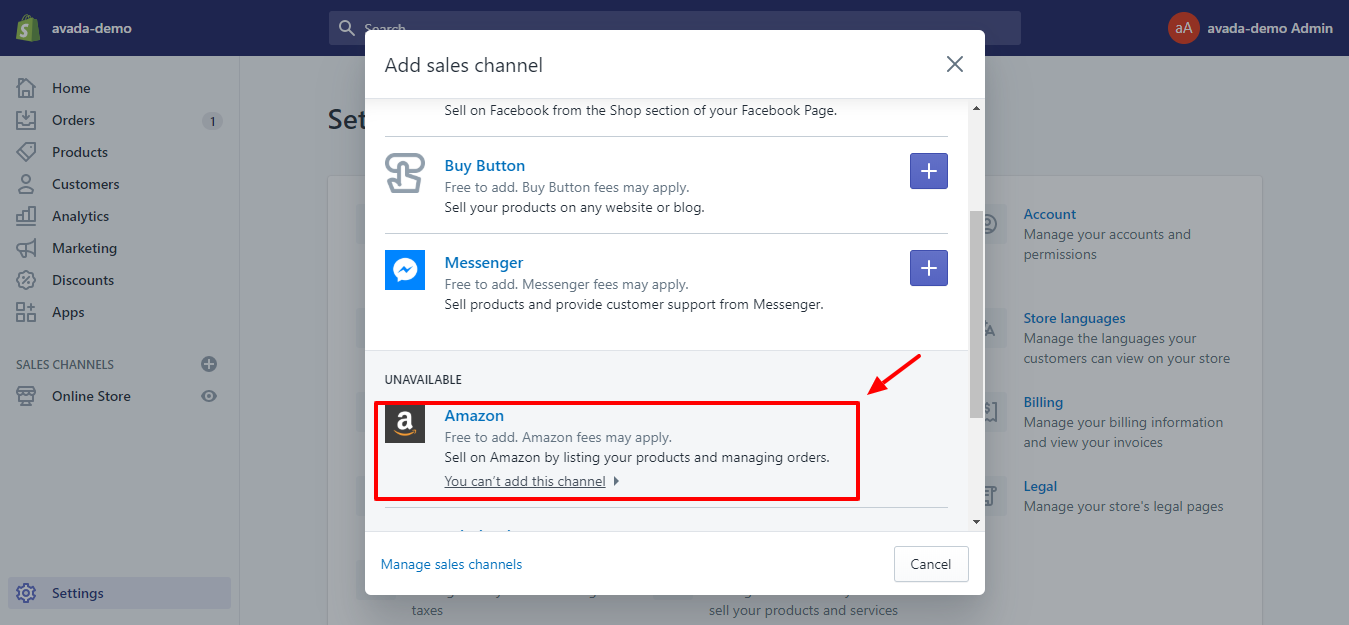Viewport: 1349px width, 625px height.
Task: Click the Messenger logo icon
Action: 405,270
